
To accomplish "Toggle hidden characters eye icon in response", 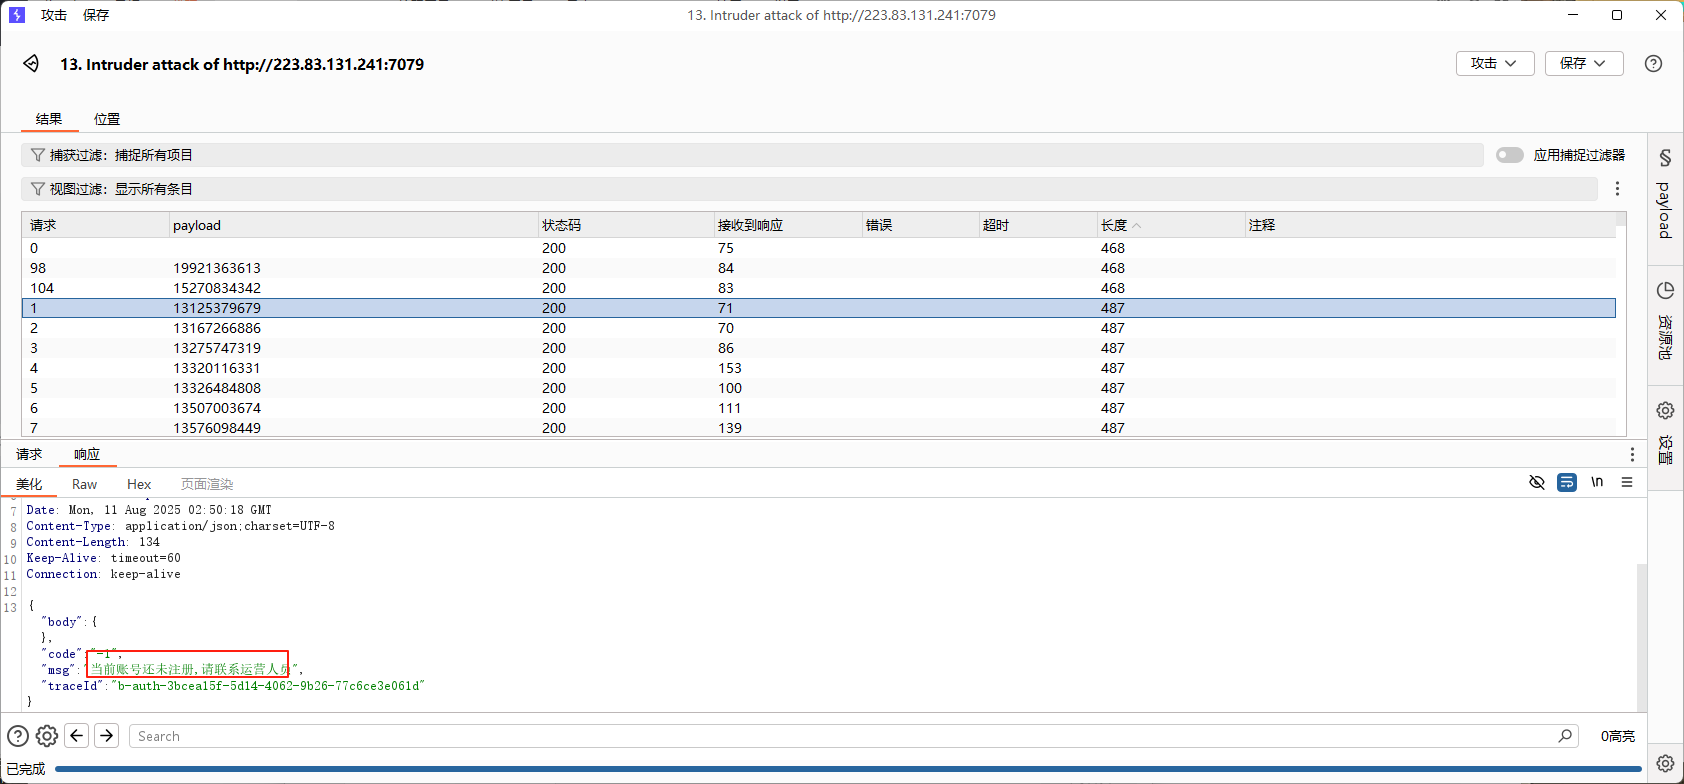I will click(1537, 483).
